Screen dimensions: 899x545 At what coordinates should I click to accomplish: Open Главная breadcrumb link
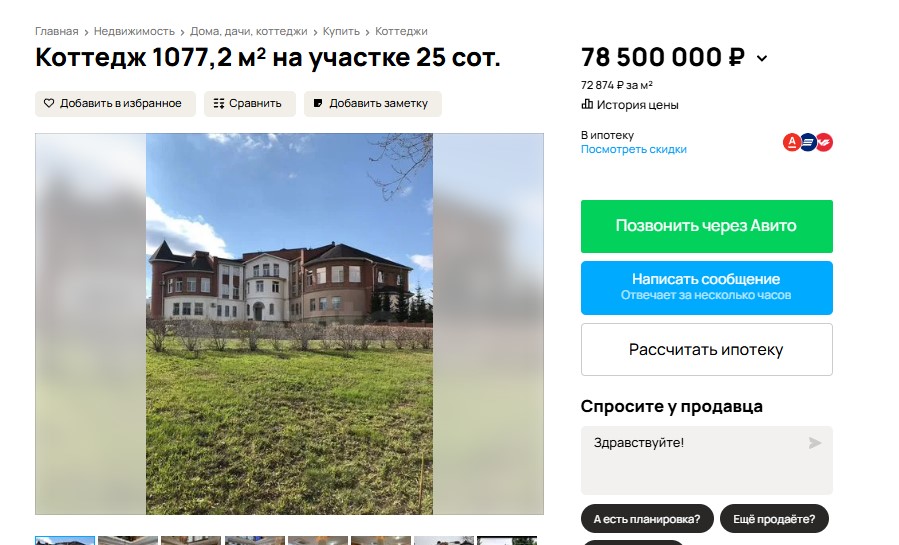(57, 31)
